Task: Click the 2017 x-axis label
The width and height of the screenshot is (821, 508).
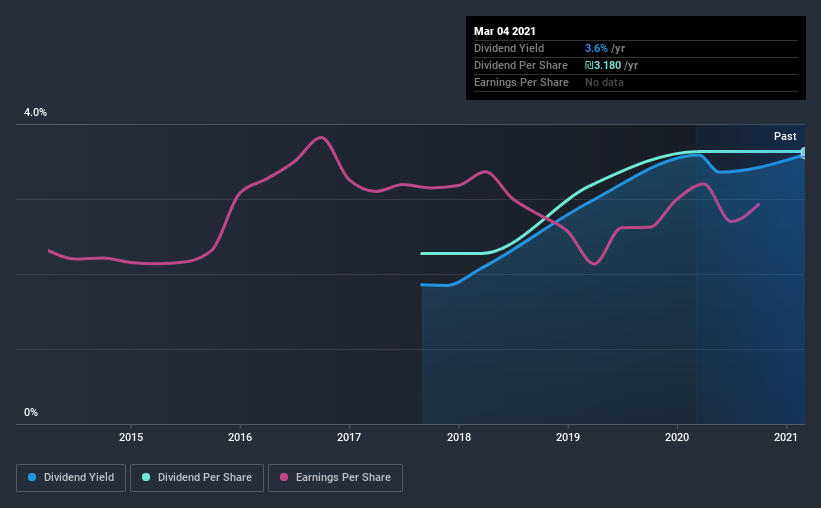Action: click(x=349, y=437)
